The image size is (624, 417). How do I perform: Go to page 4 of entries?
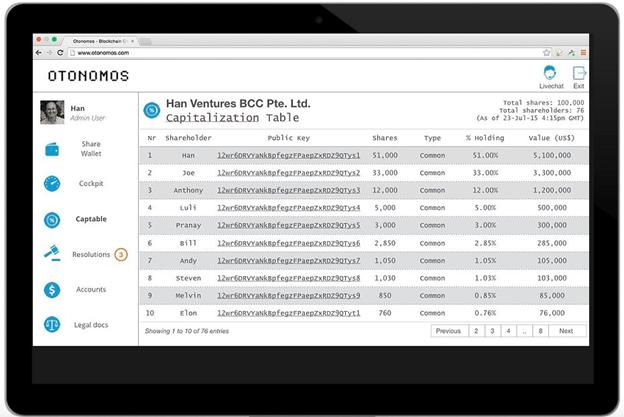coord(508,331)
